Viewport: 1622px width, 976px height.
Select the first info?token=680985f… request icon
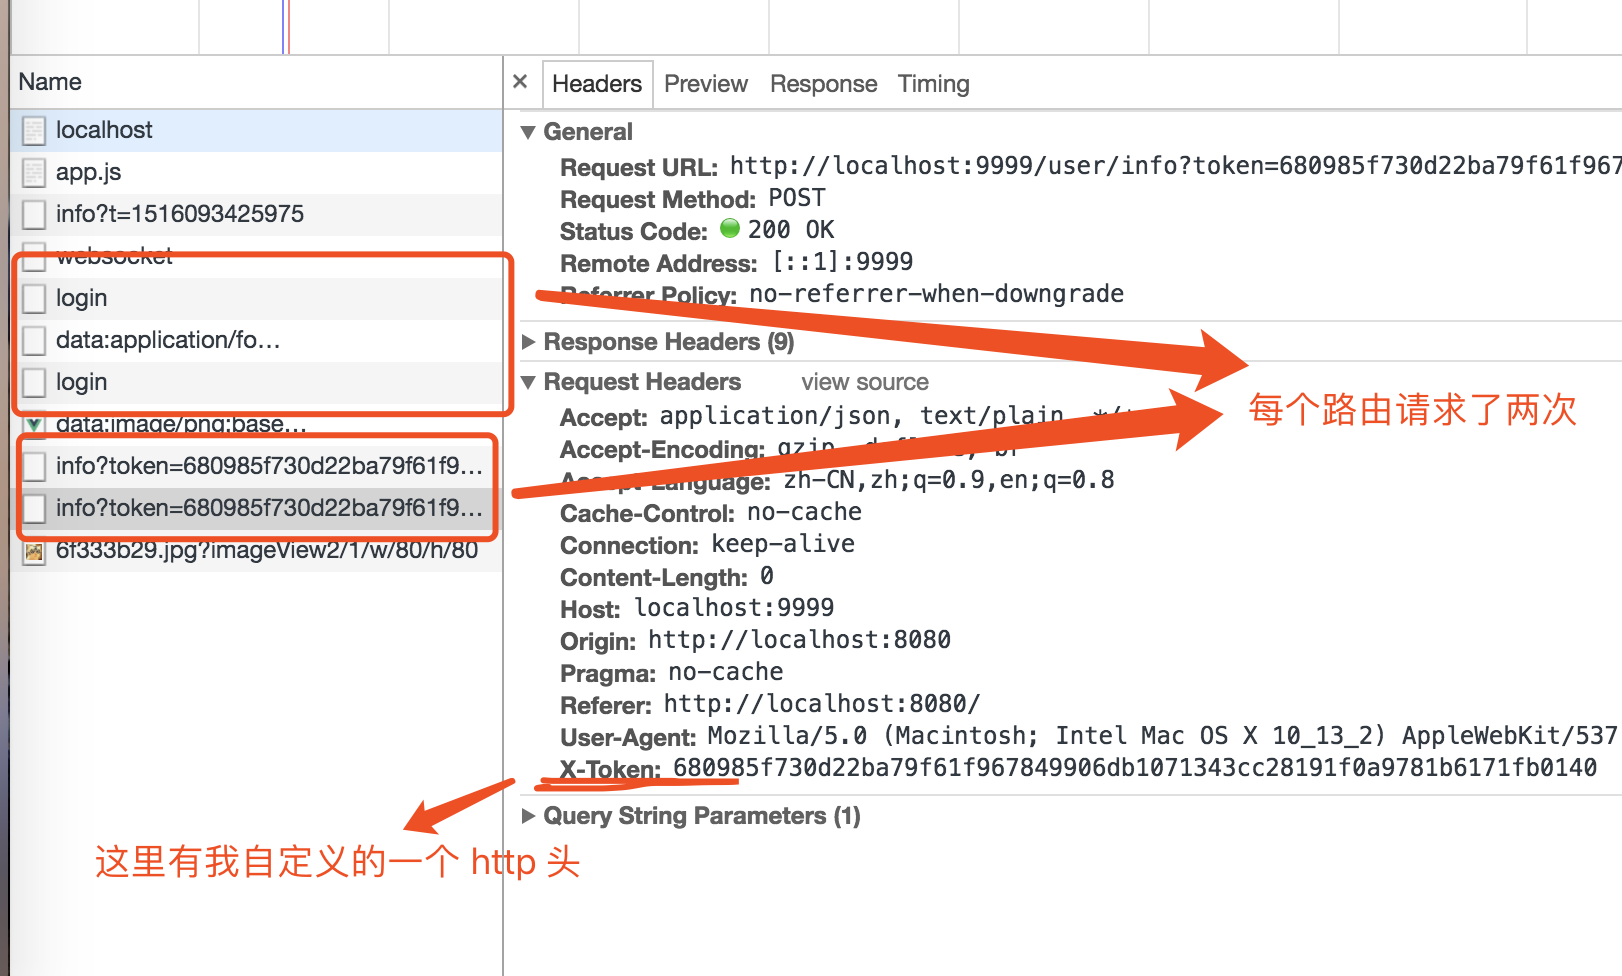click(x=34, y=467)
